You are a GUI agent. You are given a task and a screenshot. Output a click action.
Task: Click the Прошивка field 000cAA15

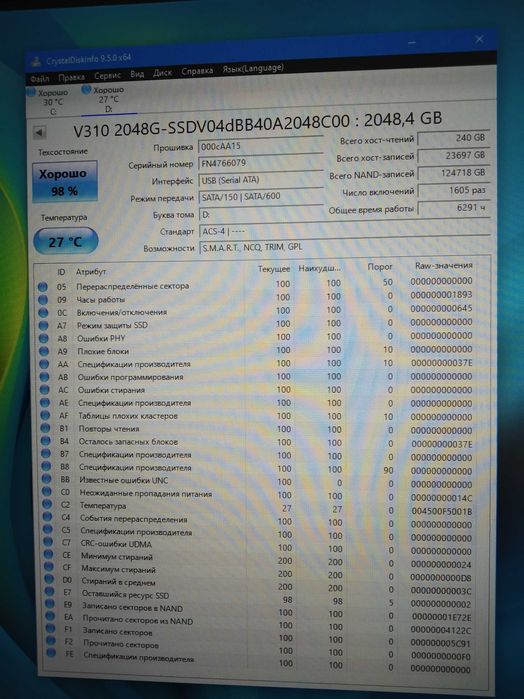[x=260, y=146]
